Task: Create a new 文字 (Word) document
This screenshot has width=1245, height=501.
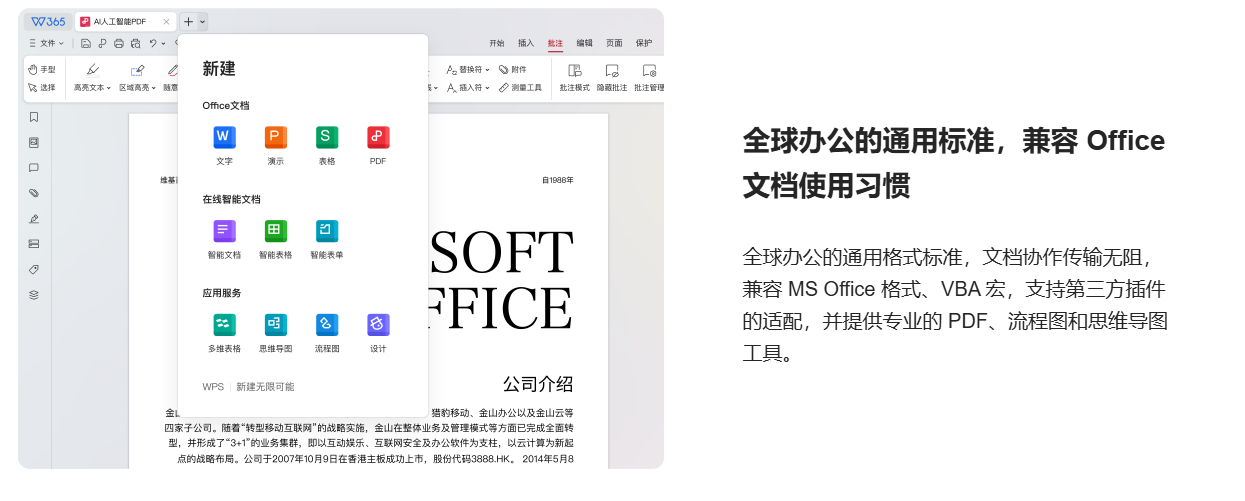Action: (224, 138)
